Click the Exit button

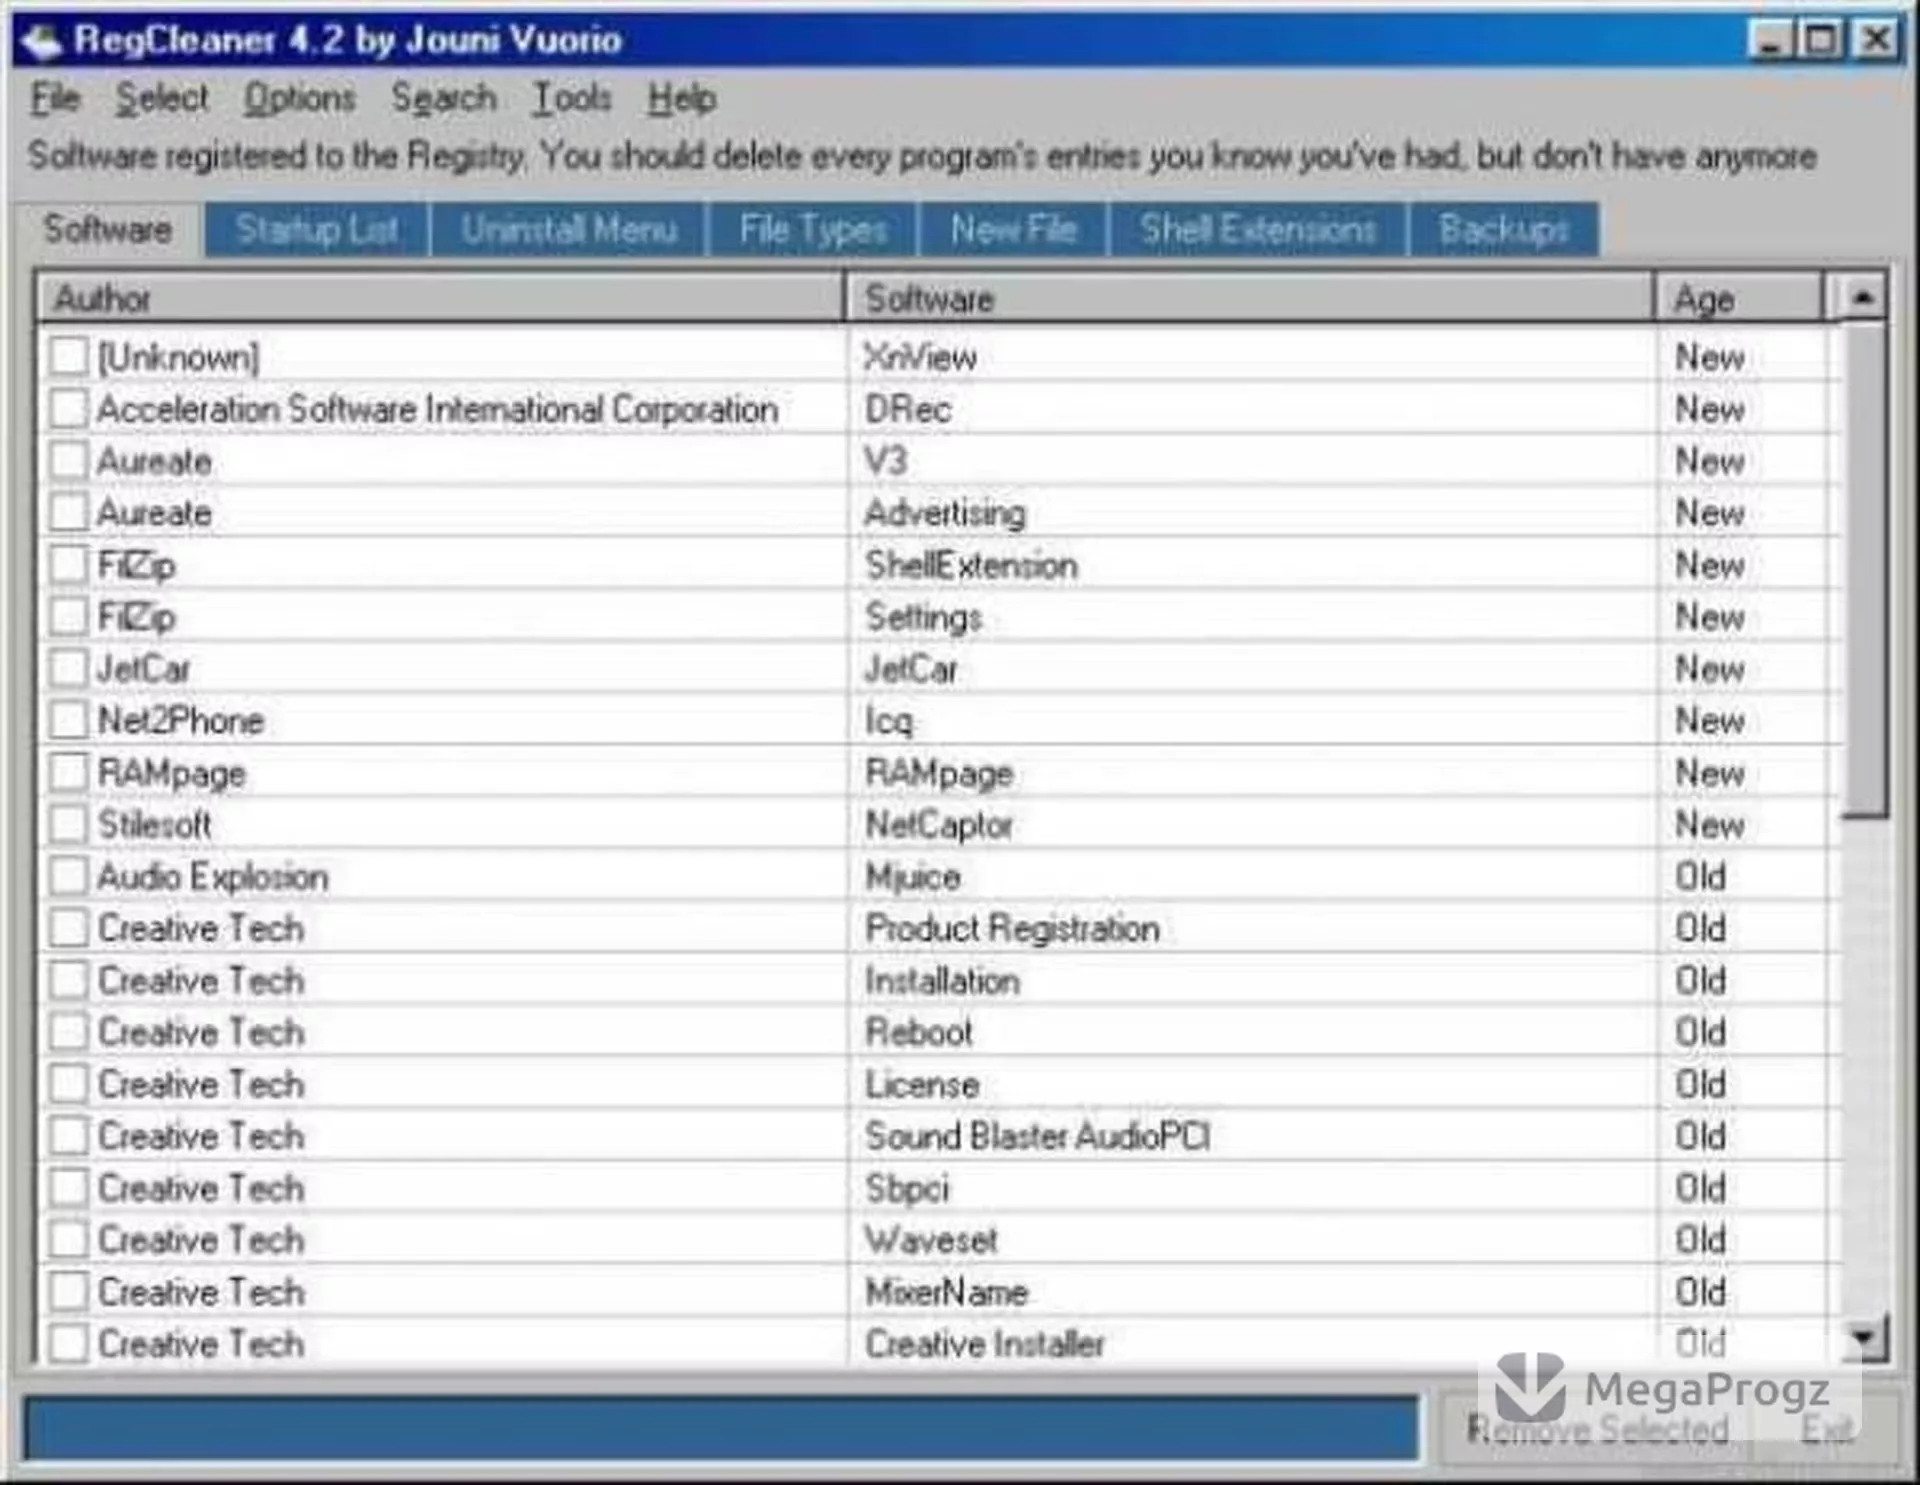[1826, 1430]
